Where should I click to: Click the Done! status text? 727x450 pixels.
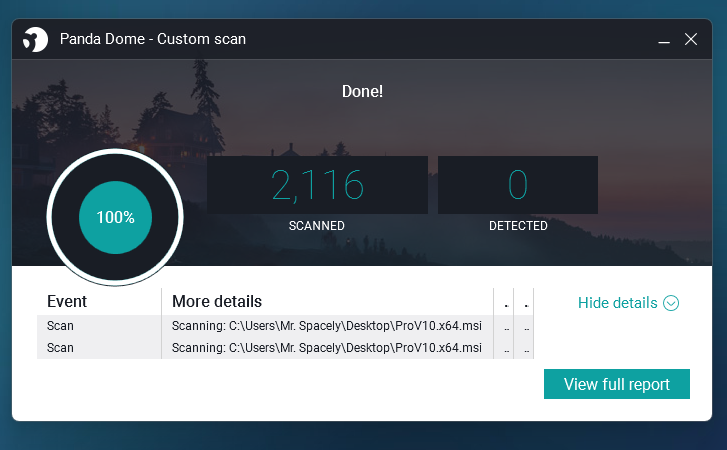tap(363, 91)
